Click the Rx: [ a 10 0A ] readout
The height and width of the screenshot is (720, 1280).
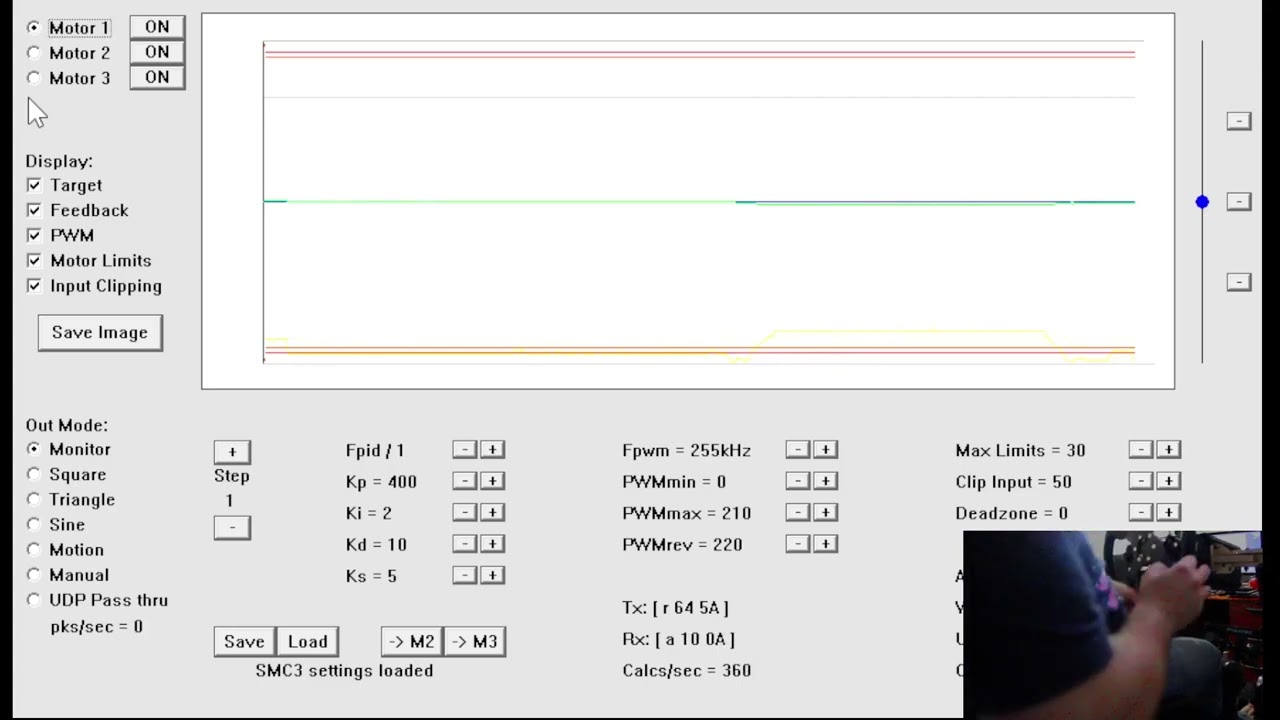click(x=678, y=639)
